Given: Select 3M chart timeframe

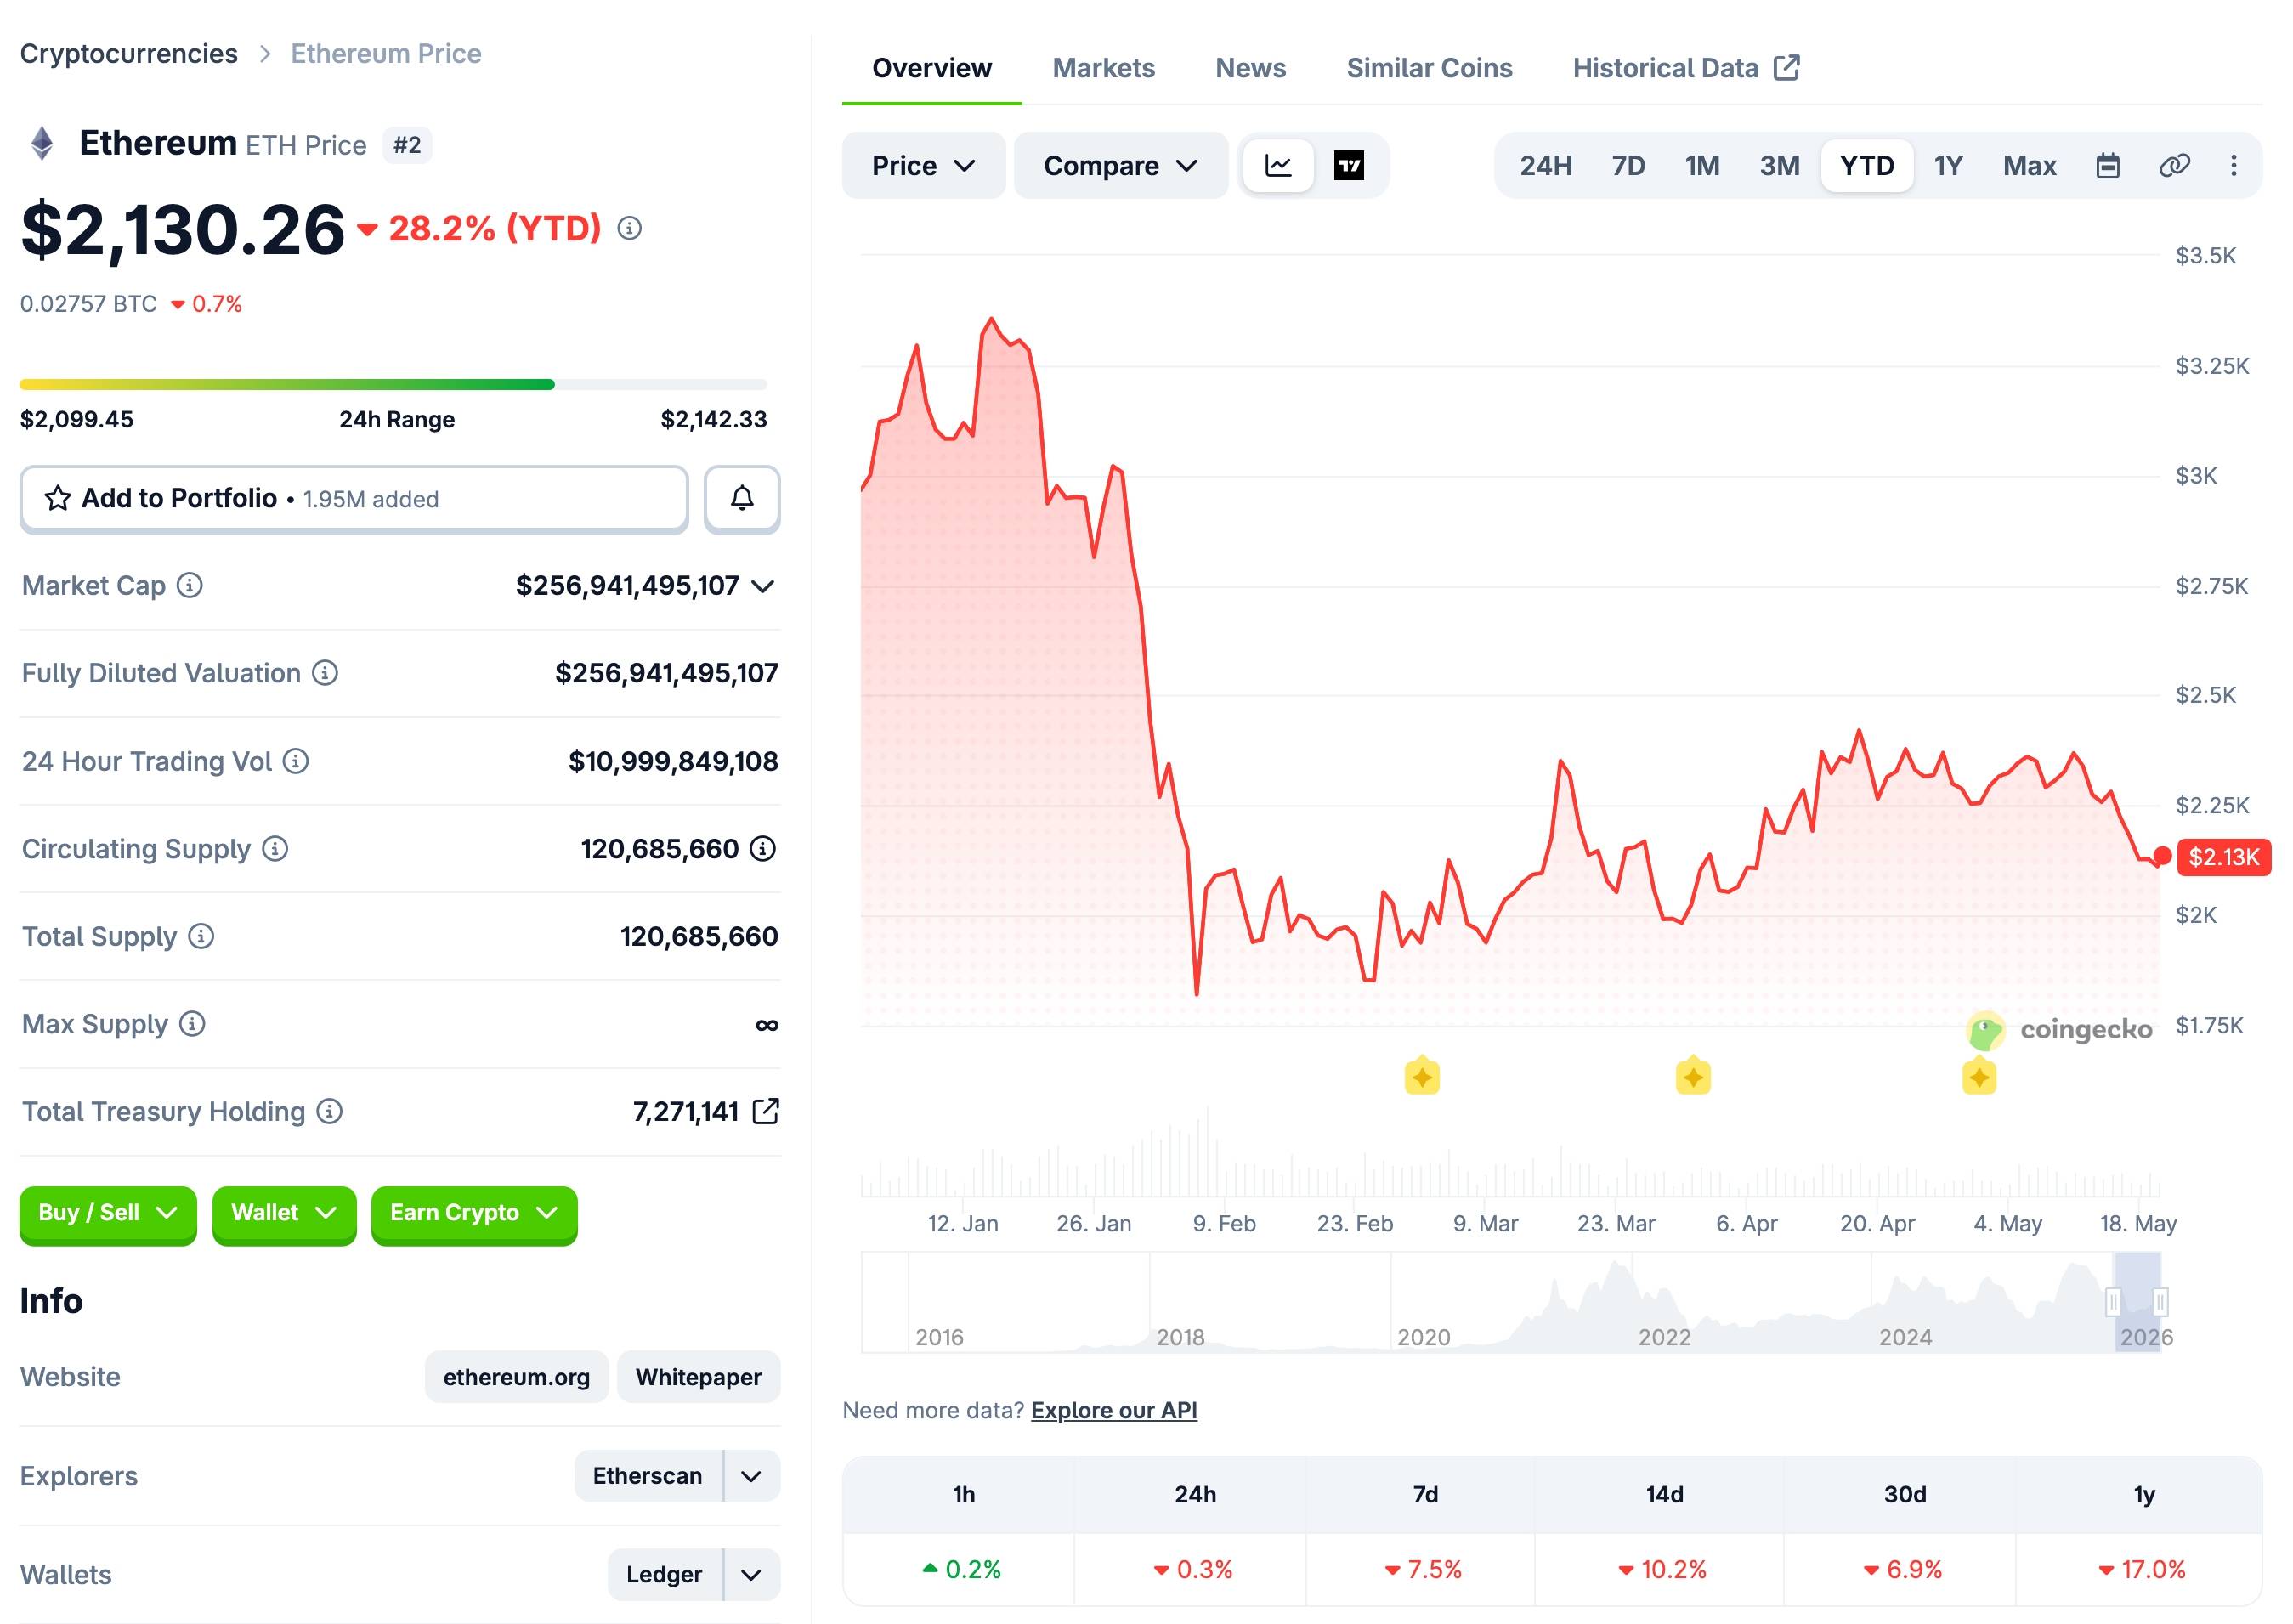Looking at the screenshot, I should point(1779,165).
